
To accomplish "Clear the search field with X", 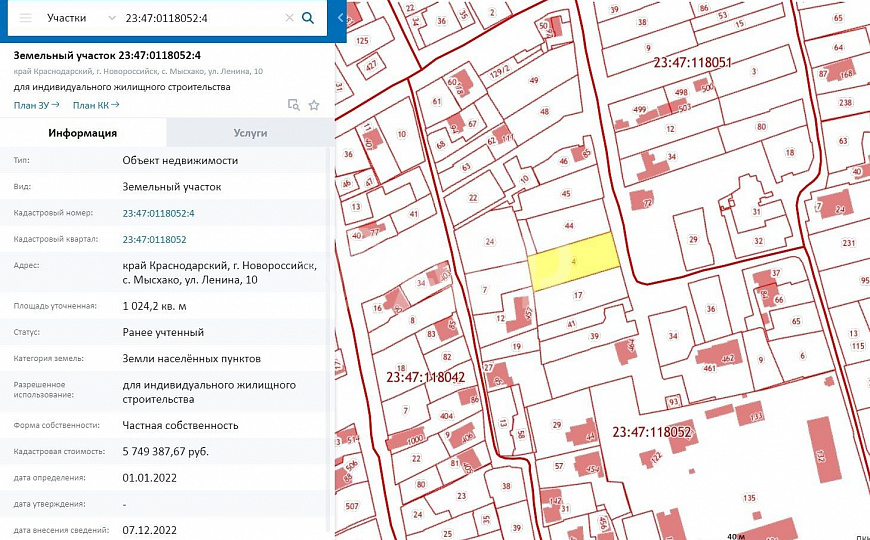I will point(289,18).
